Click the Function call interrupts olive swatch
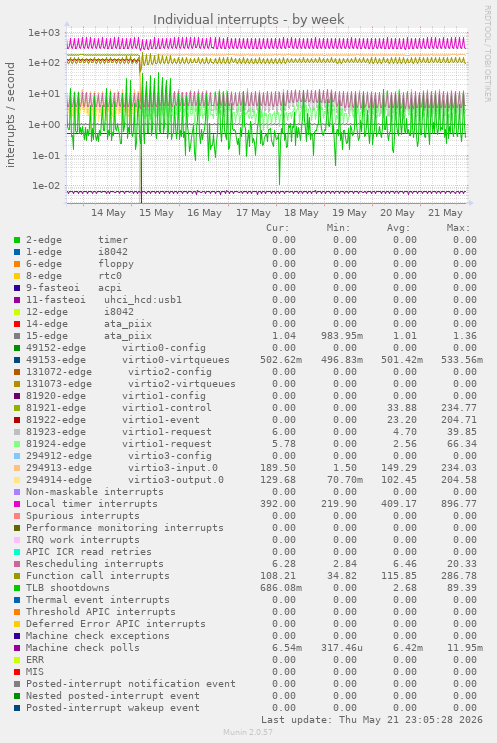The height and width of the screenshot is (743, 497). click(x=17, y=576)
